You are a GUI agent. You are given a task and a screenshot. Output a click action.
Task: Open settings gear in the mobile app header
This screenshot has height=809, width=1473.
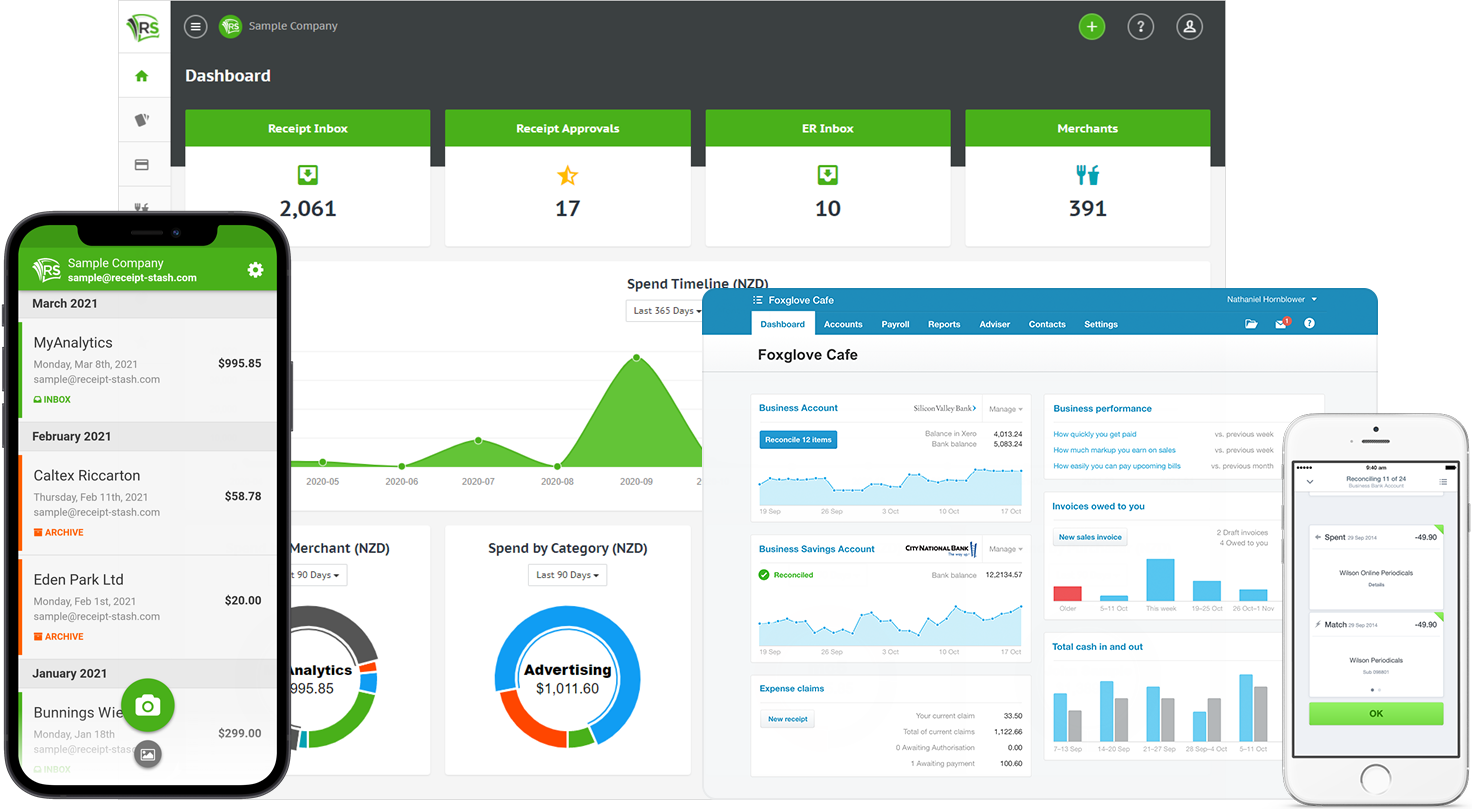pyautogui.click(x=255, y=270)
